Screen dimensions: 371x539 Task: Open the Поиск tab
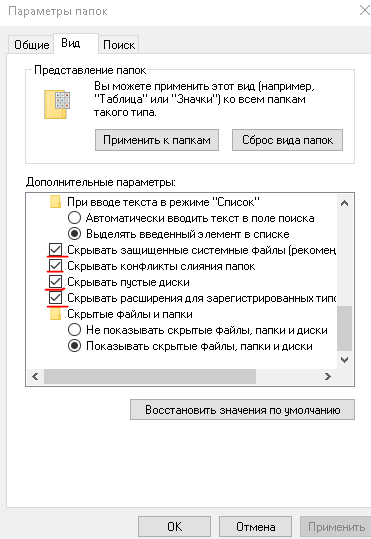[119, 45]
